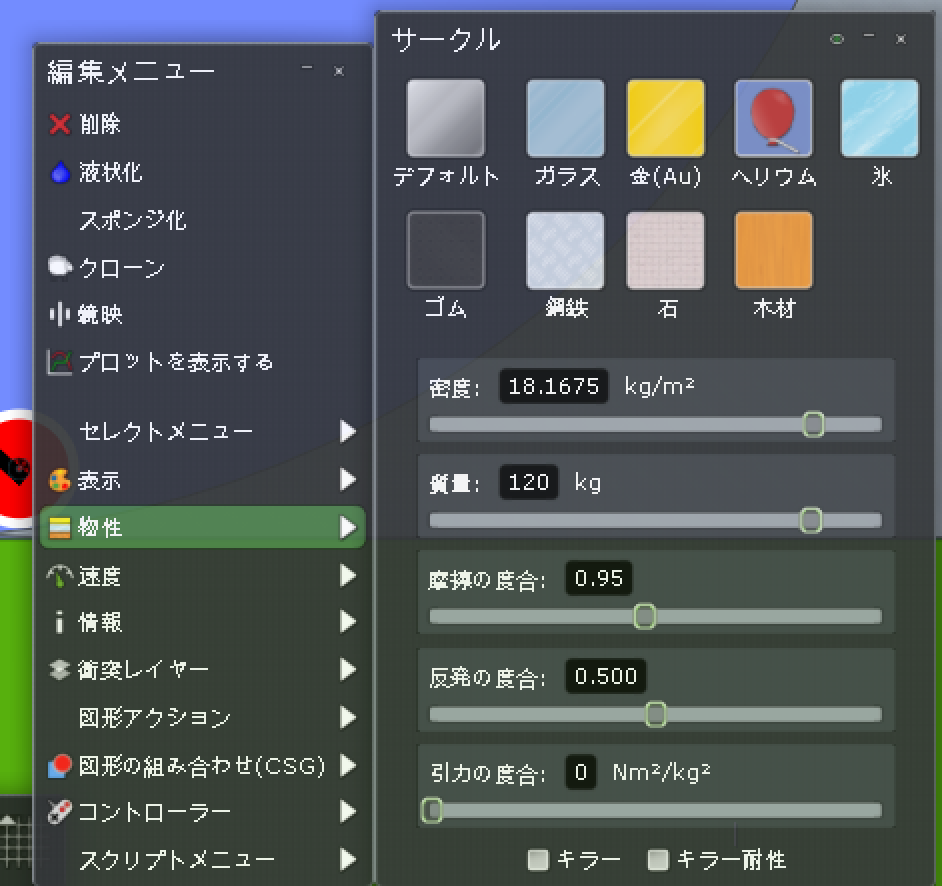Select the 石 stone material
Image resolution: width=942 pixels, height=886 pixels.
tap(665, 250)
